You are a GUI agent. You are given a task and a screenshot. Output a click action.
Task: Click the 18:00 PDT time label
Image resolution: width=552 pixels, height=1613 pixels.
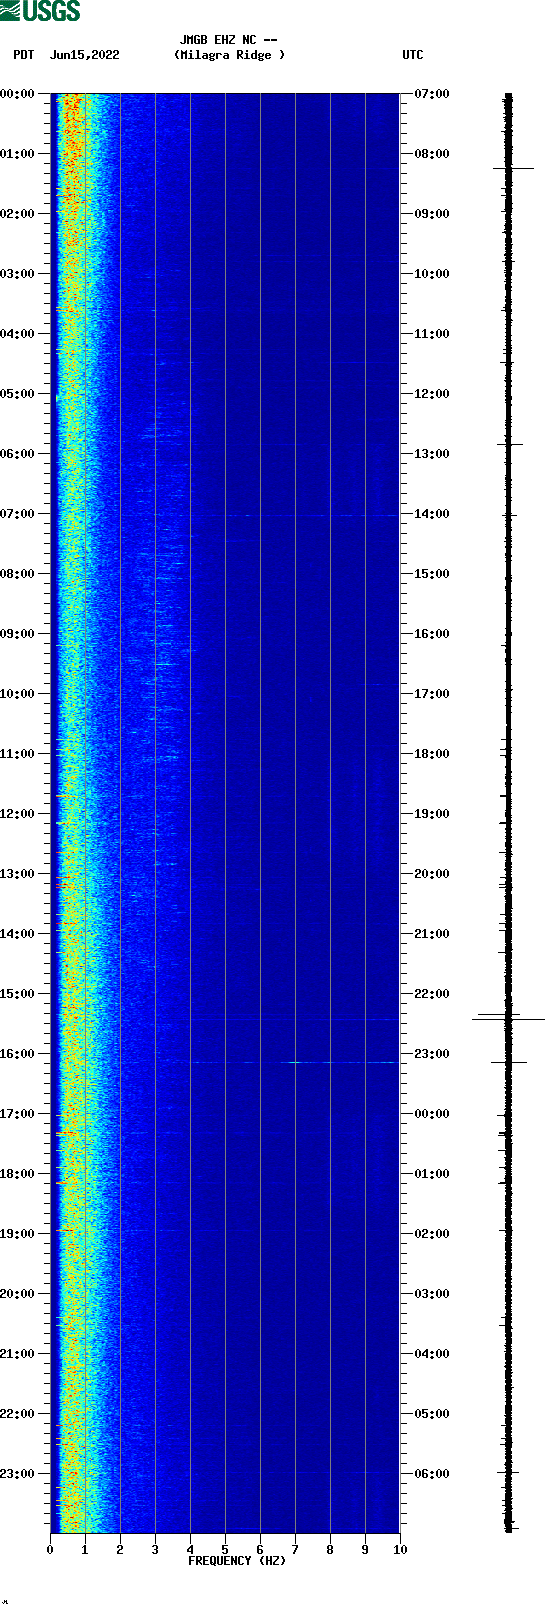point(18,1174)
